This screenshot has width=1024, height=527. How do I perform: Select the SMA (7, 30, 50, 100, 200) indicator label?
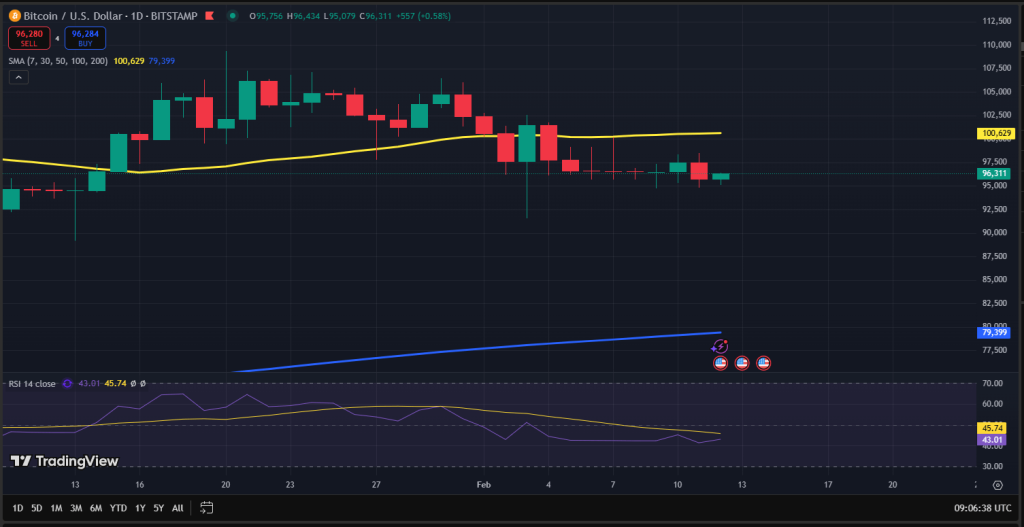point(59,61)
